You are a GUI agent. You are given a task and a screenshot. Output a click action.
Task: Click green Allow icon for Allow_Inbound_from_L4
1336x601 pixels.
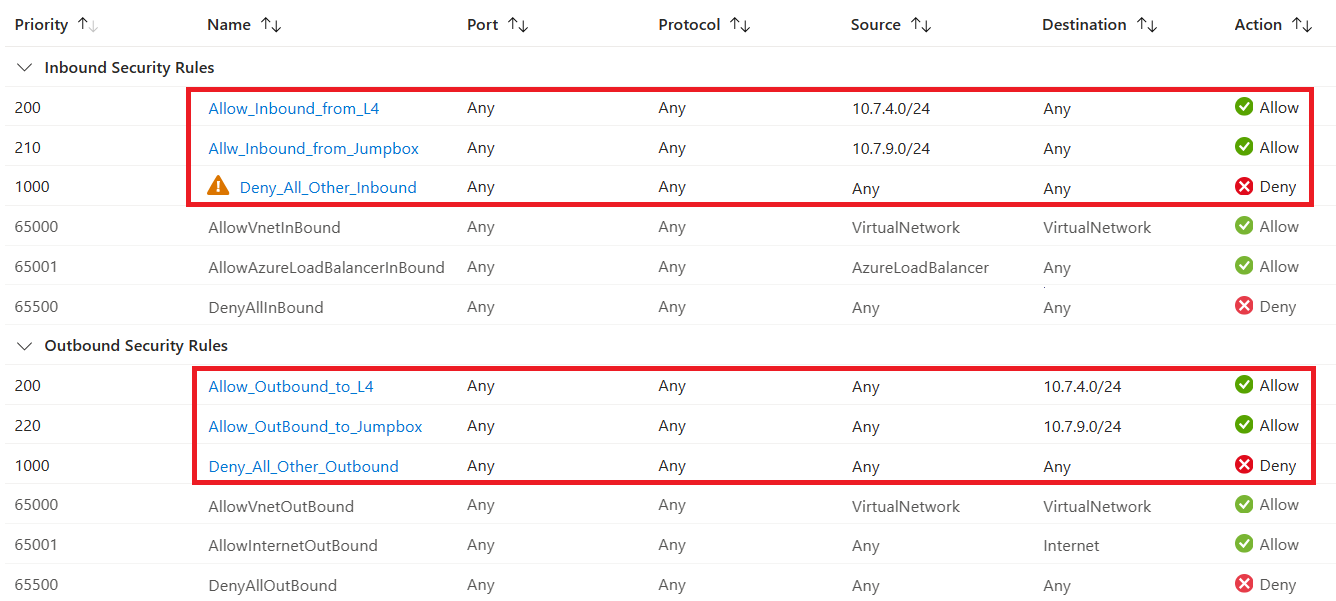pyautogui.click(x=1244, y=107)
